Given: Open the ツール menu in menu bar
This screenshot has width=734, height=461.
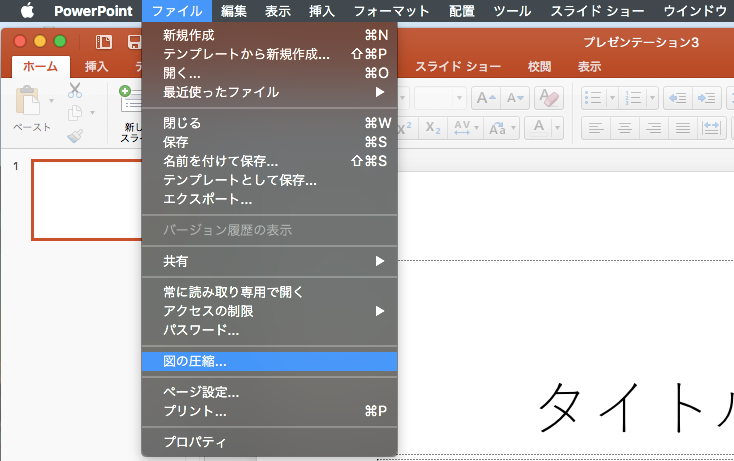Looking at the screenshot, I should point(512,11).
